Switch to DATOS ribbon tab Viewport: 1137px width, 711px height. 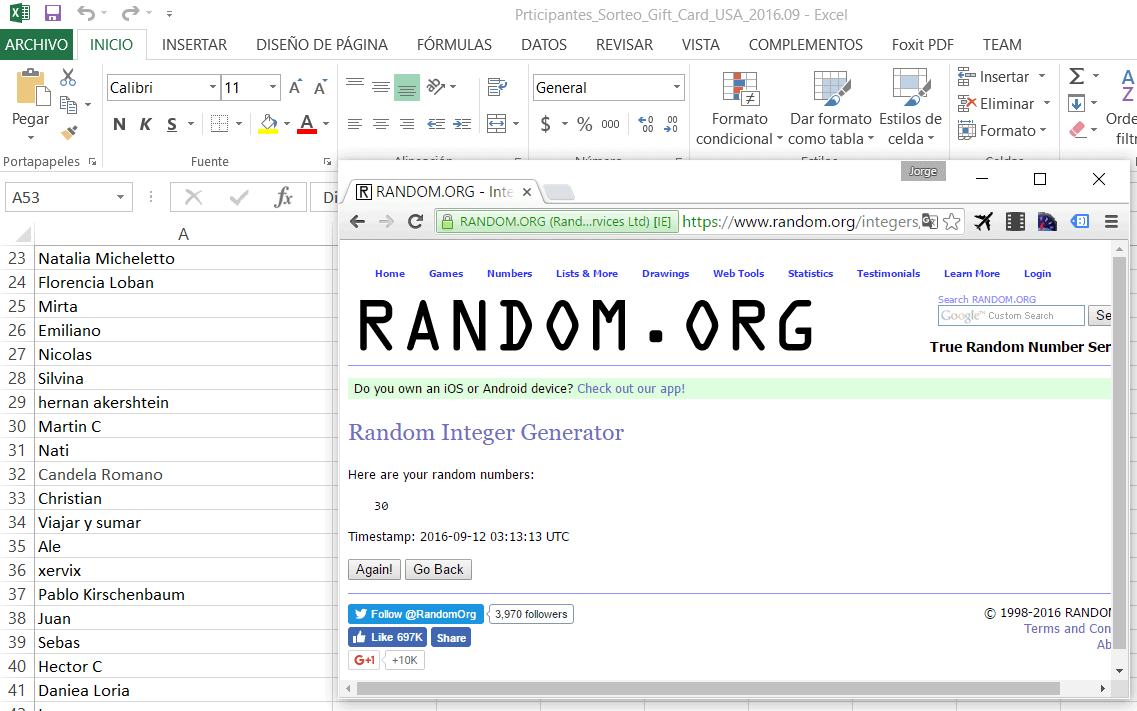click(x=544, y=45)
